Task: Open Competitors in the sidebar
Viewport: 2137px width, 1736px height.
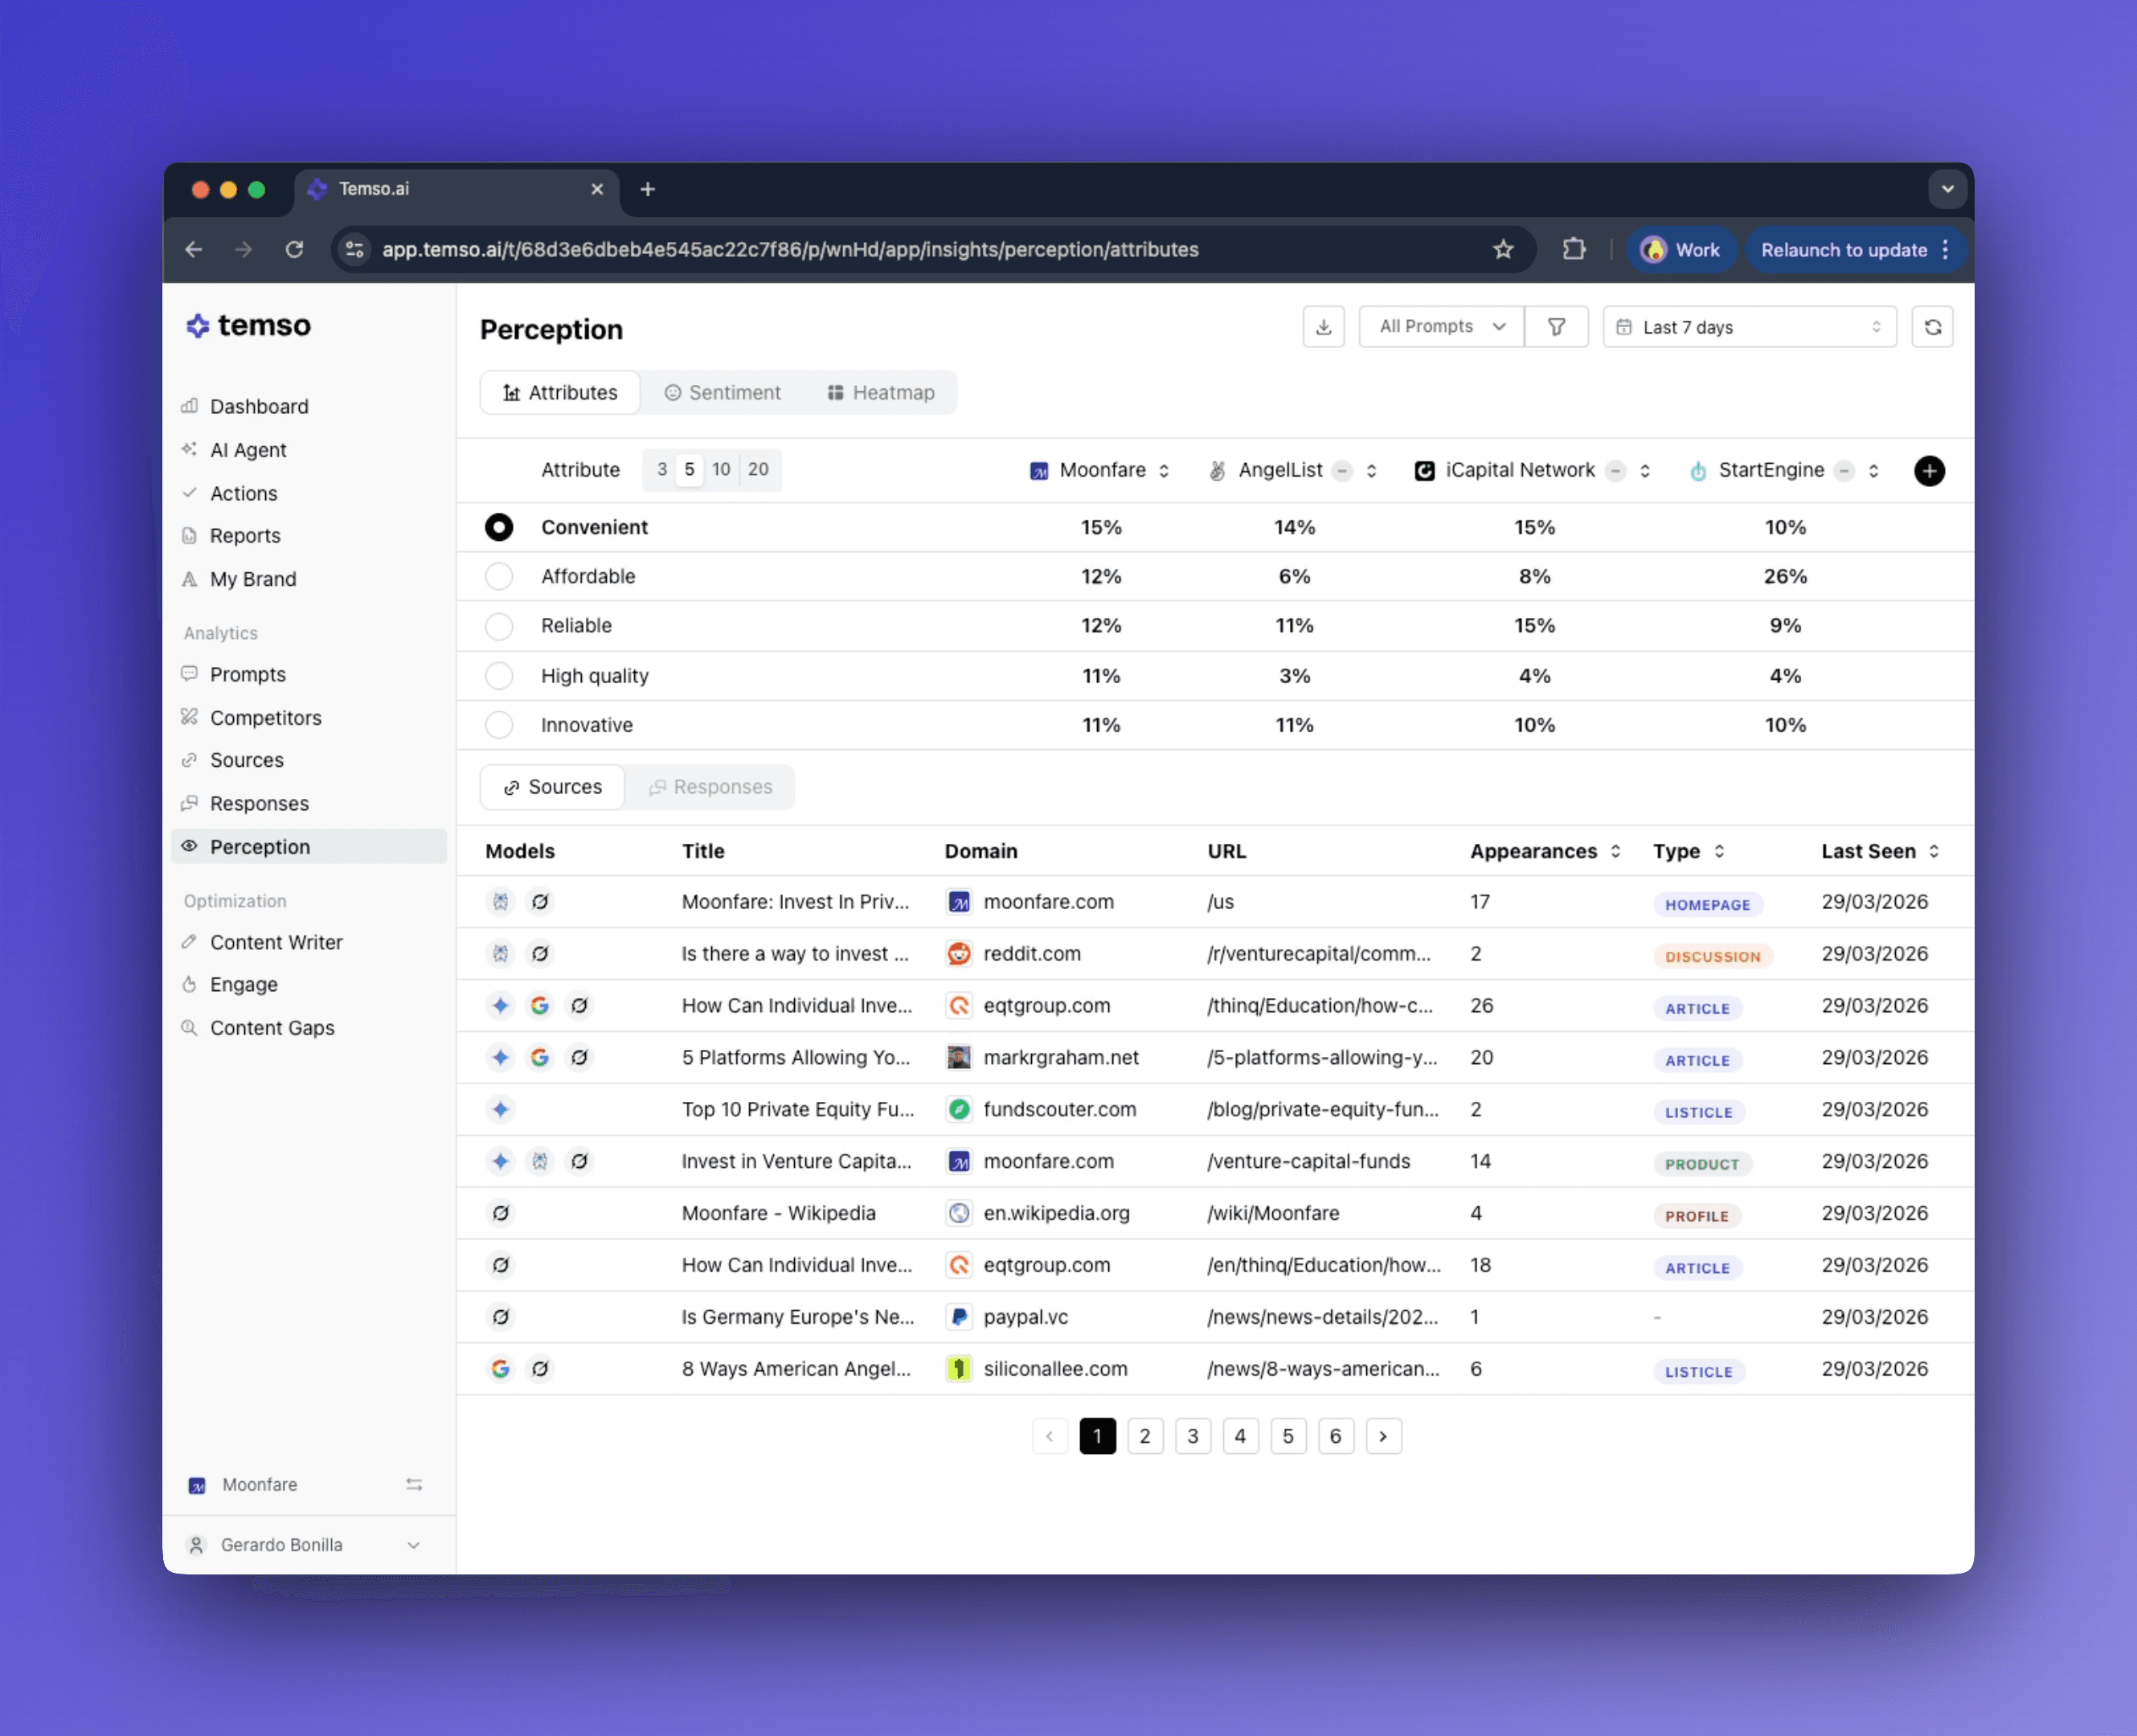Action: click(265, 718)
